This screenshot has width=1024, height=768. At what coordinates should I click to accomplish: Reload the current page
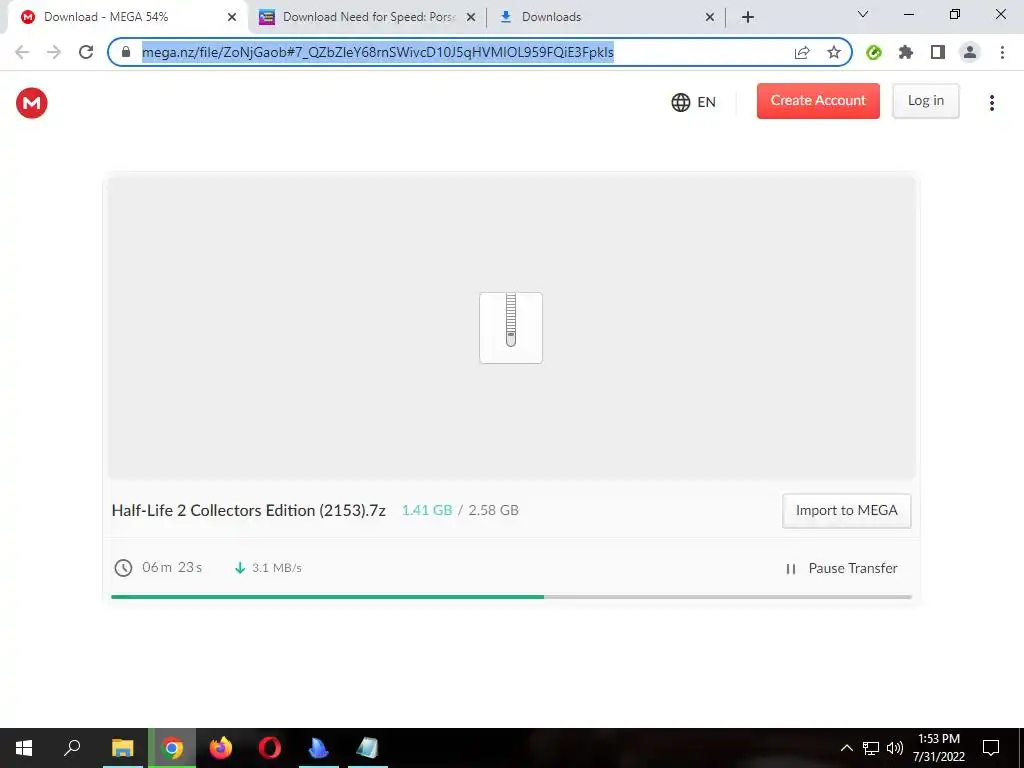pos(86,52)
